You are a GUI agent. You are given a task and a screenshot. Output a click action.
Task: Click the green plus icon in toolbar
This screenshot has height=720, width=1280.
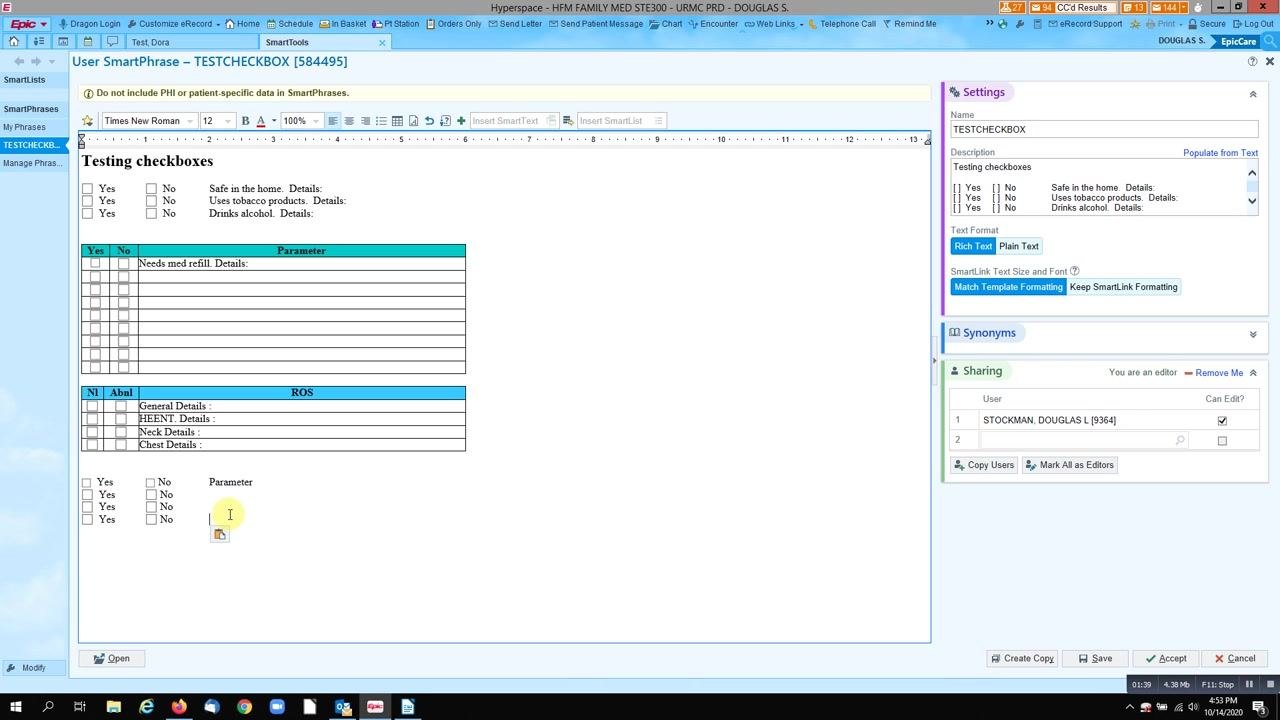[x=461, y=121]
